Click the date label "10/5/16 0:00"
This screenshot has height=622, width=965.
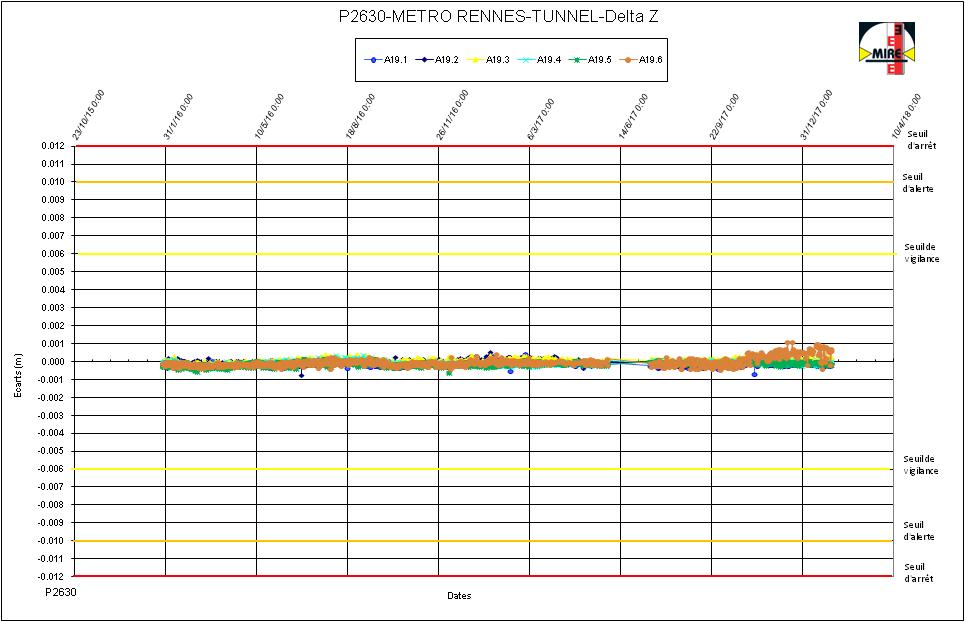click(x=269, y=117)
